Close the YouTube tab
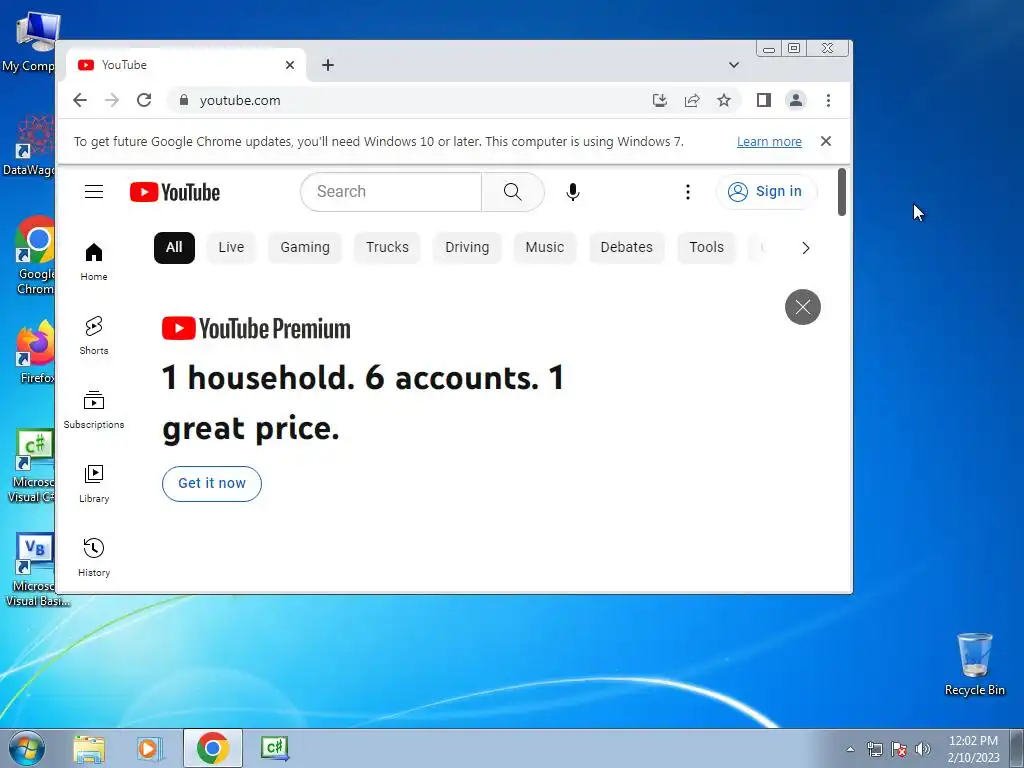Image resolution: width=1024 pixels, height=768 pixels. click(x=290, y=65)
